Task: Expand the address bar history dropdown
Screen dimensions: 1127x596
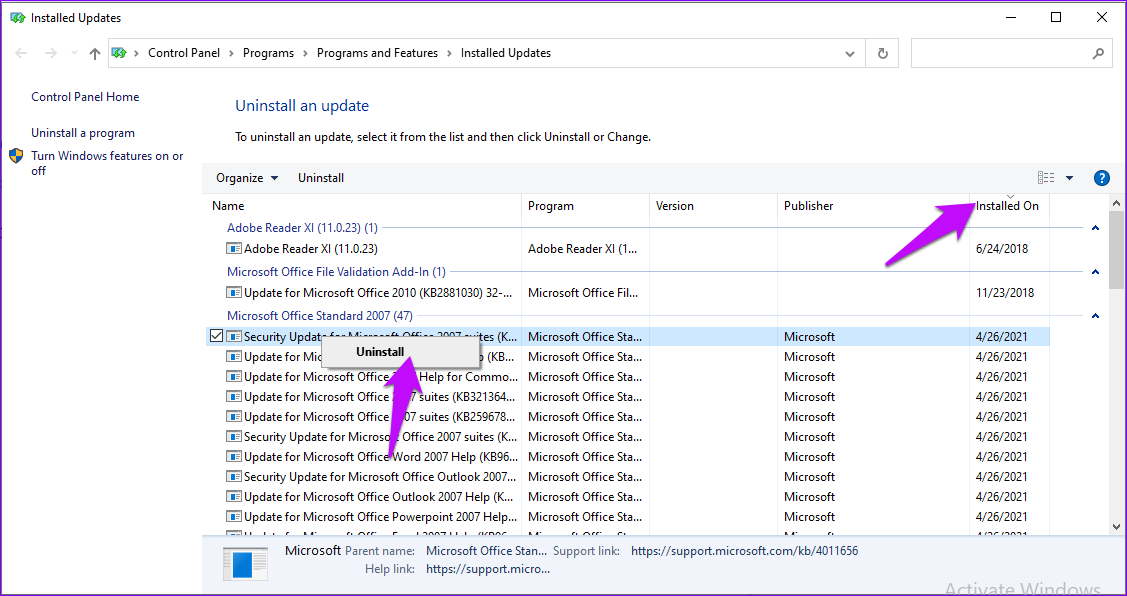Action: tap(850, 53)
